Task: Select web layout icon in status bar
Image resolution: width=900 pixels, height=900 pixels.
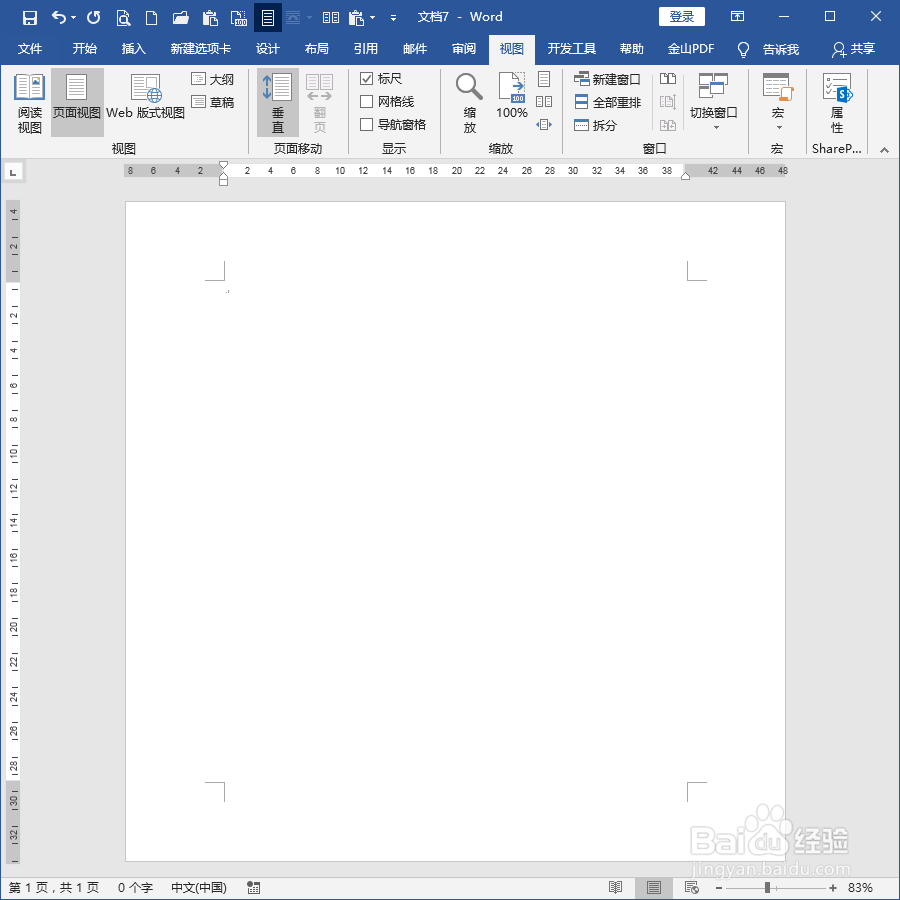Action: coord(692,887)
